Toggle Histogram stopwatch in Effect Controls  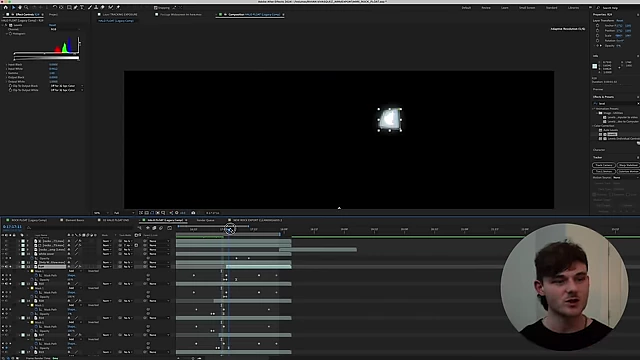(10, 33)
